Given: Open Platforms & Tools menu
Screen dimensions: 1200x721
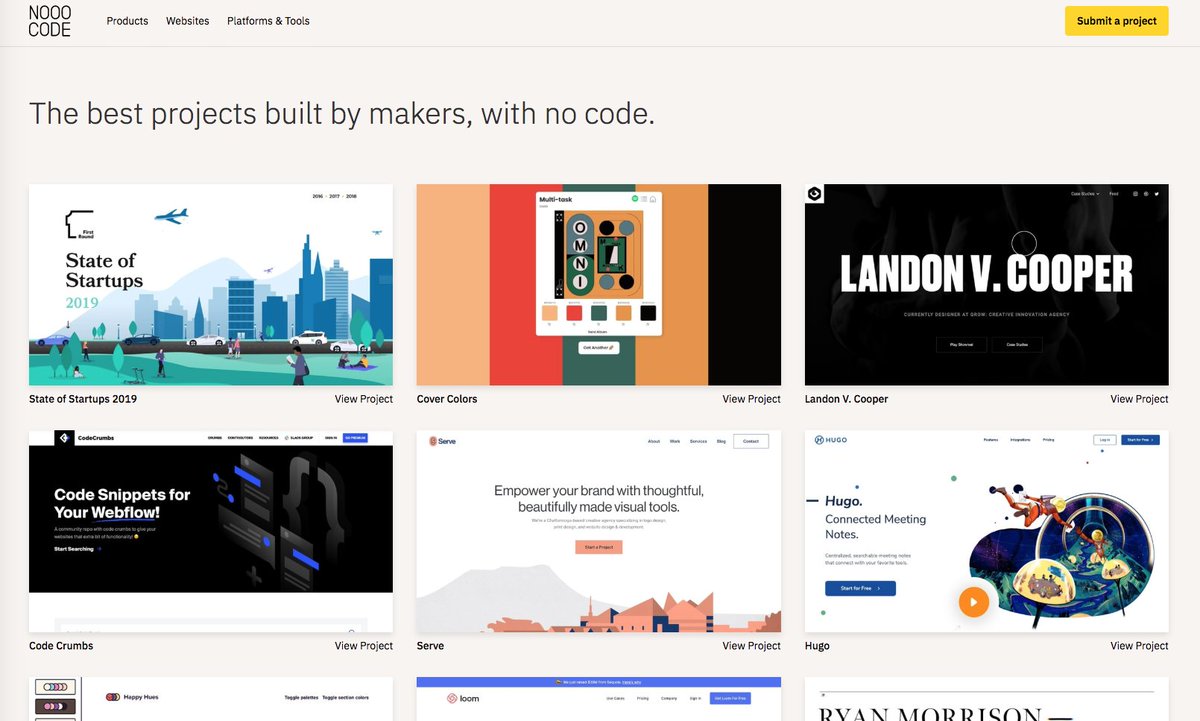Looking at the screenshot, I should [268, 21].
